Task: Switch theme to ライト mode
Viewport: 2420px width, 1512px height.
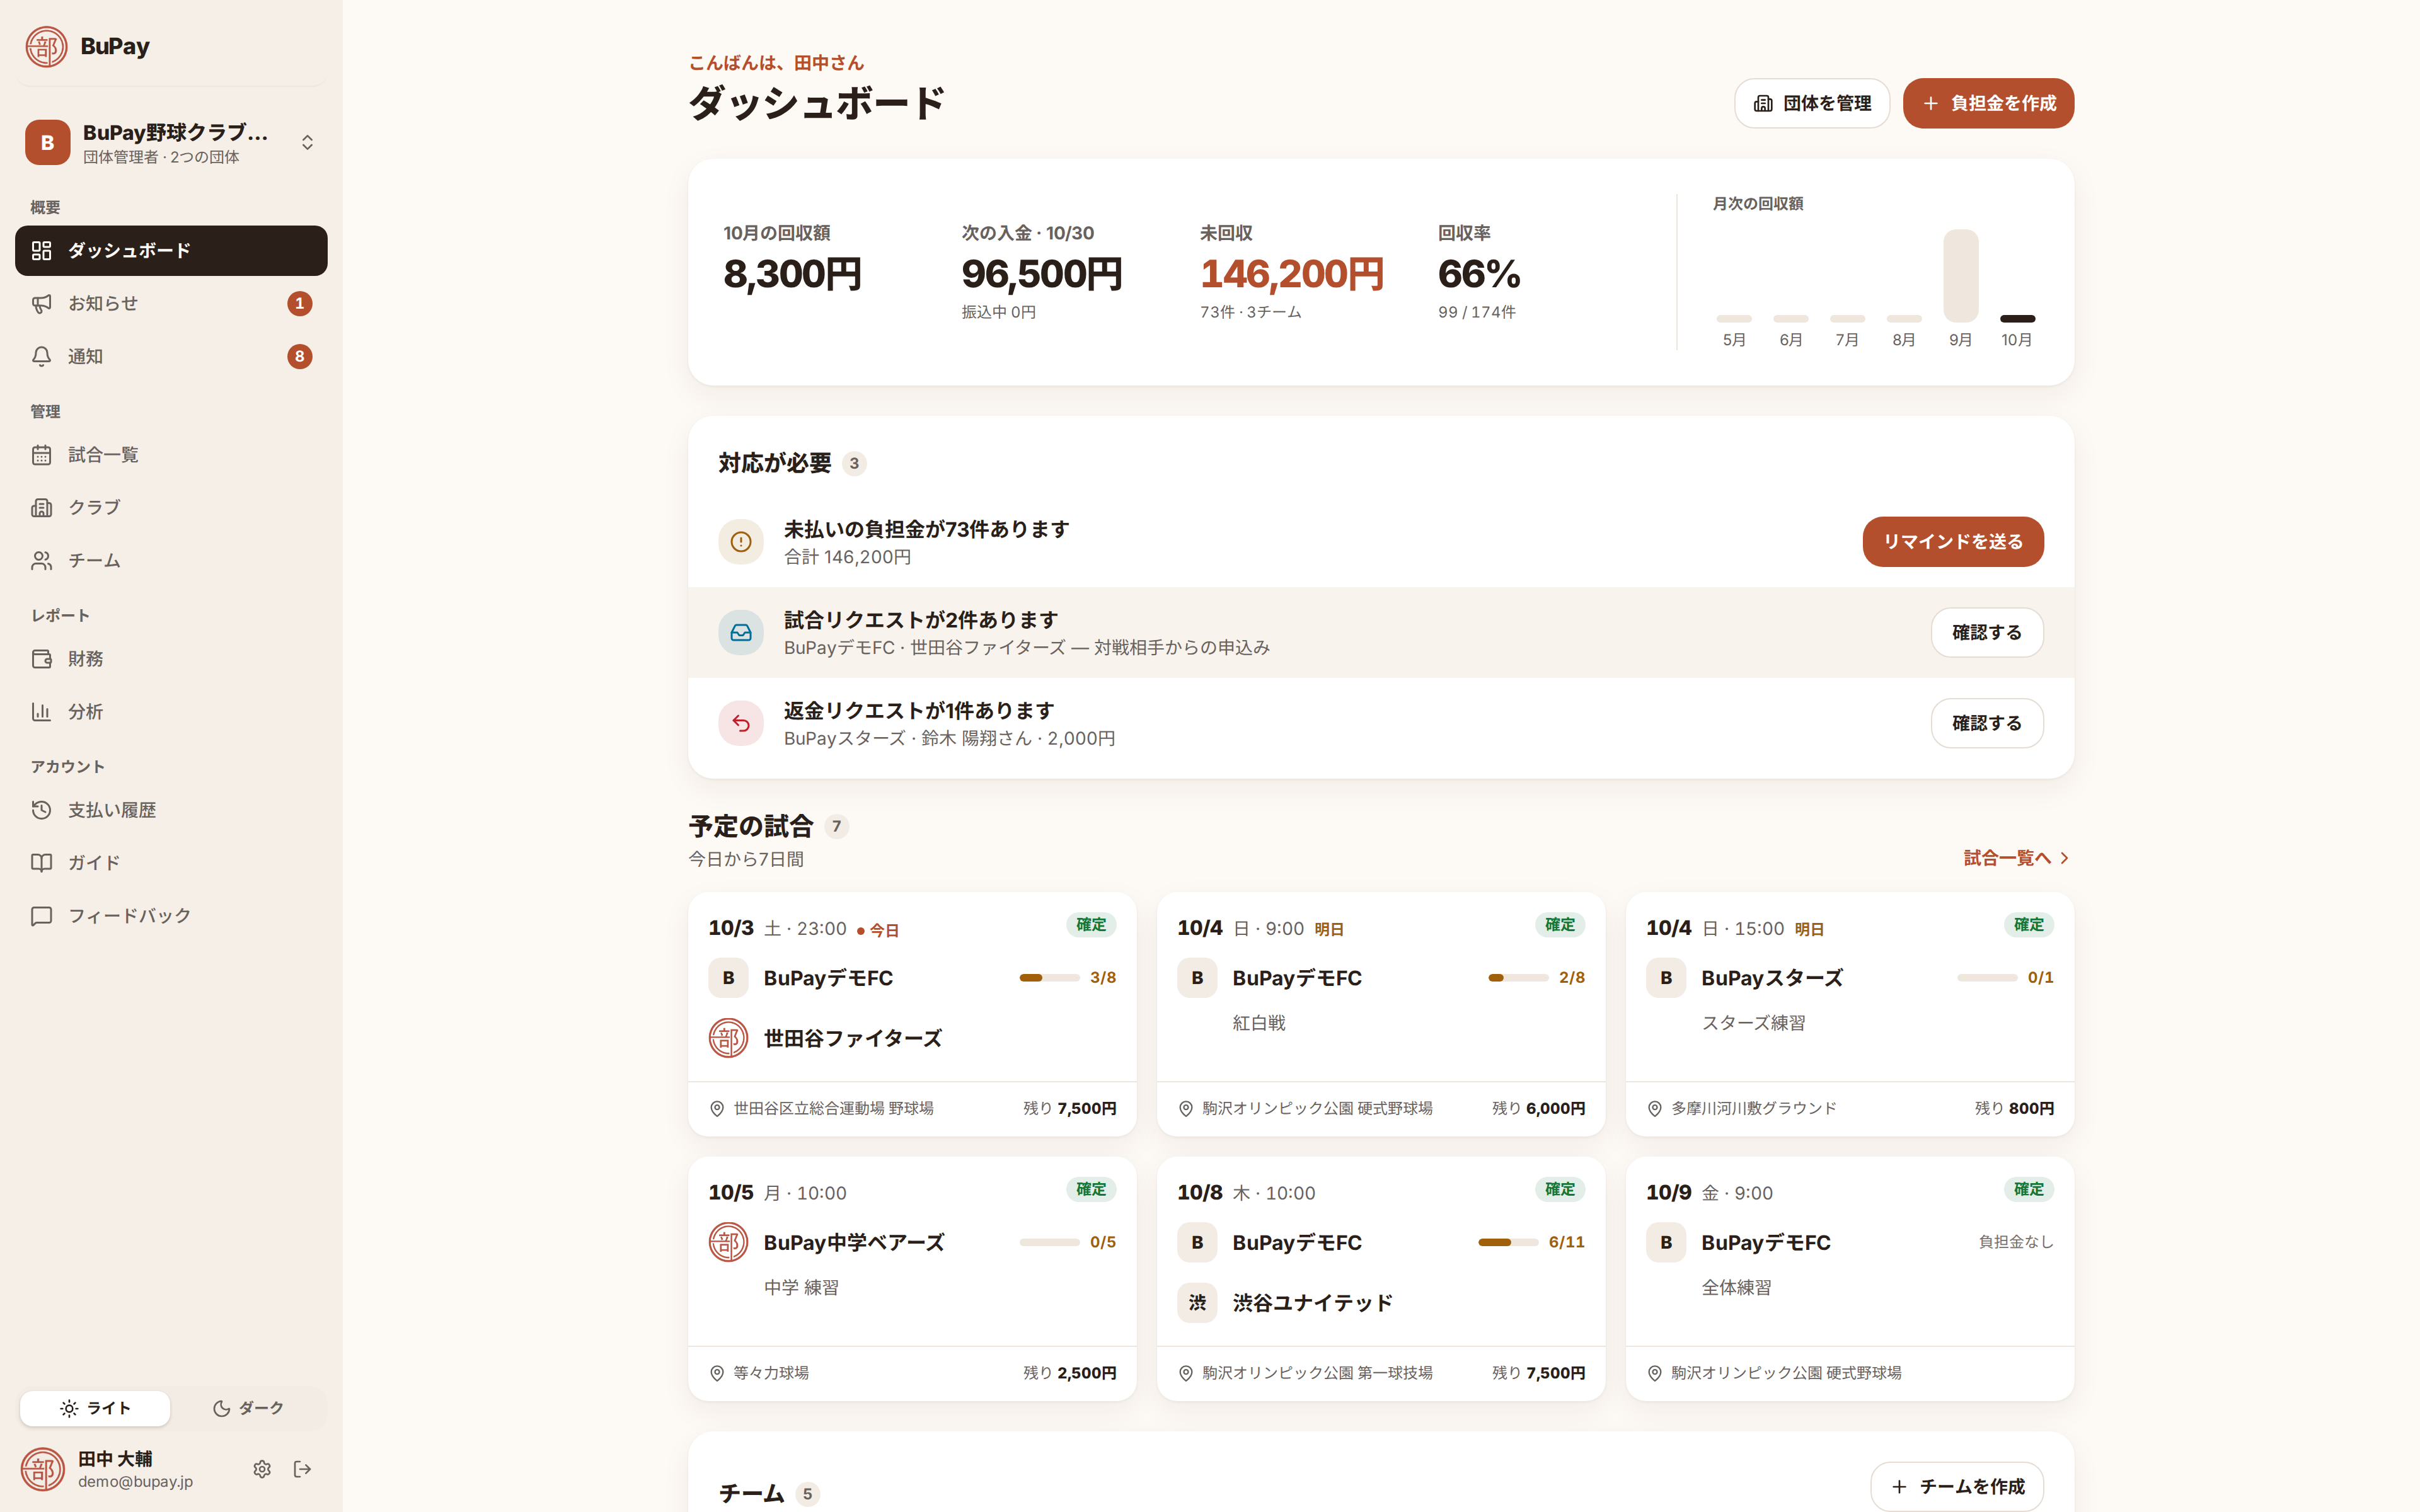Action: [95, 1408]
